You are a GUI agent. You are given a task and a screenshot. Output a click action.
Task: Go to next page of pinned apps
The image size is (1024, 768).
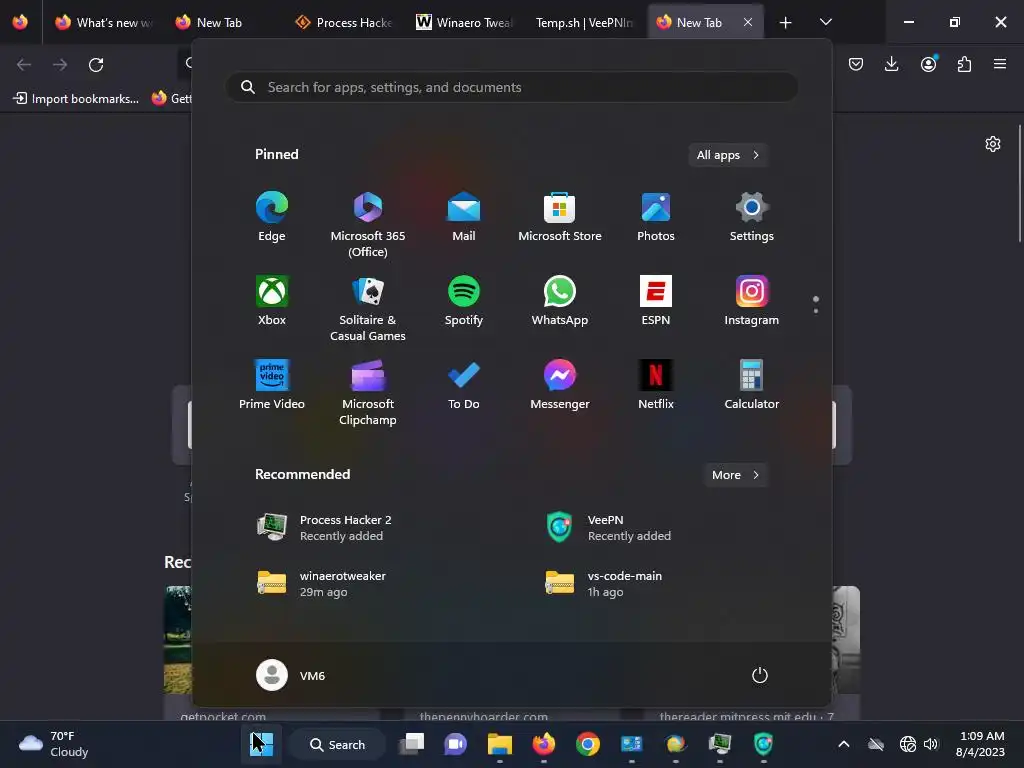tap(816, 311)
